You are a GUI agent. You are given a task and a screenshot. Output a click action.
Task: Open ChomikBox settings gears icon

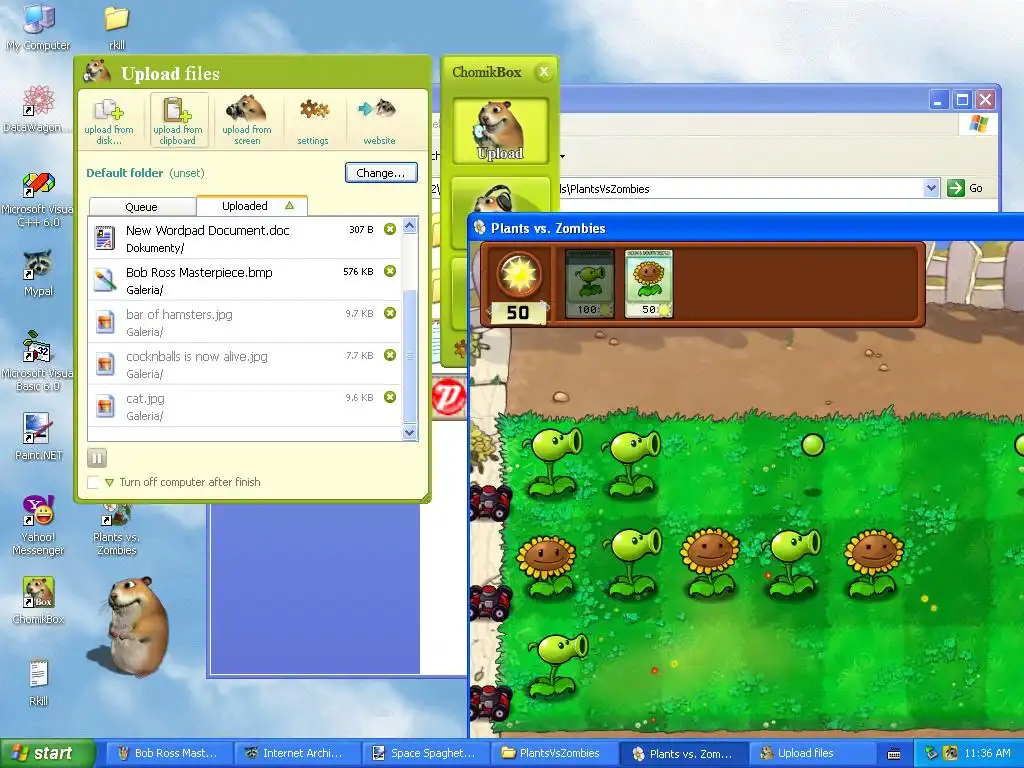[x=313, y=121]
